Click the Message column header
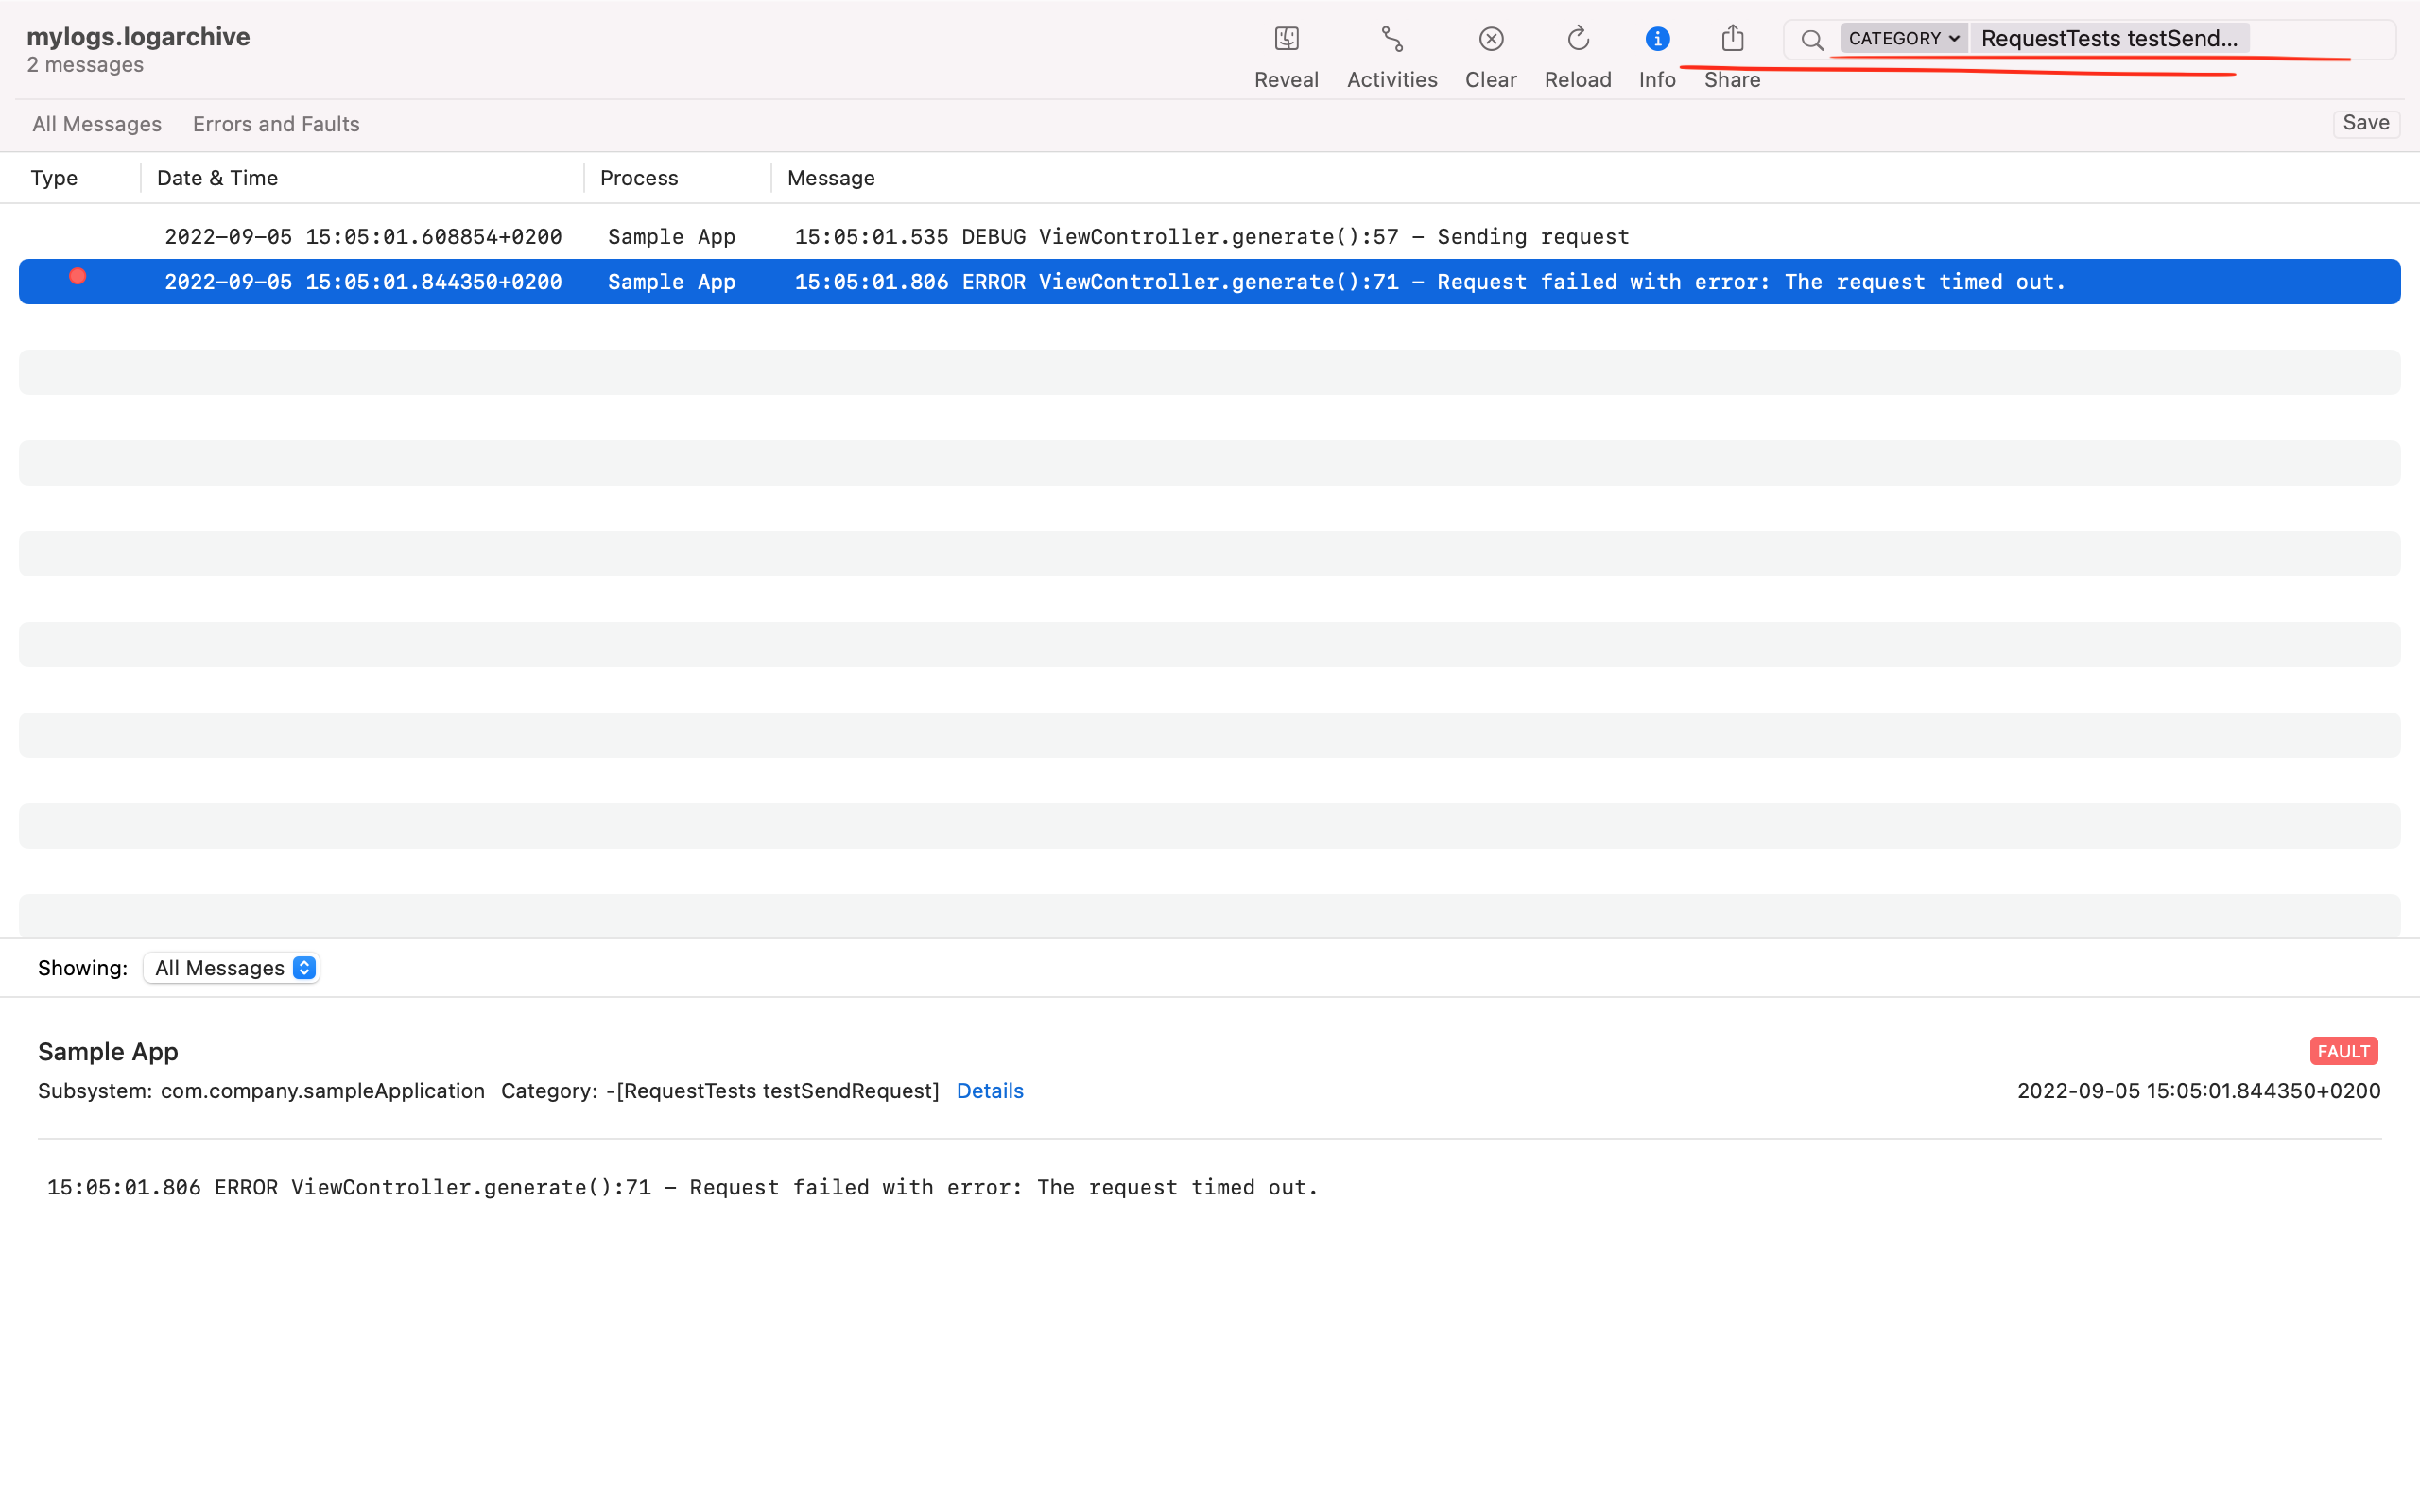 [831, 178]
